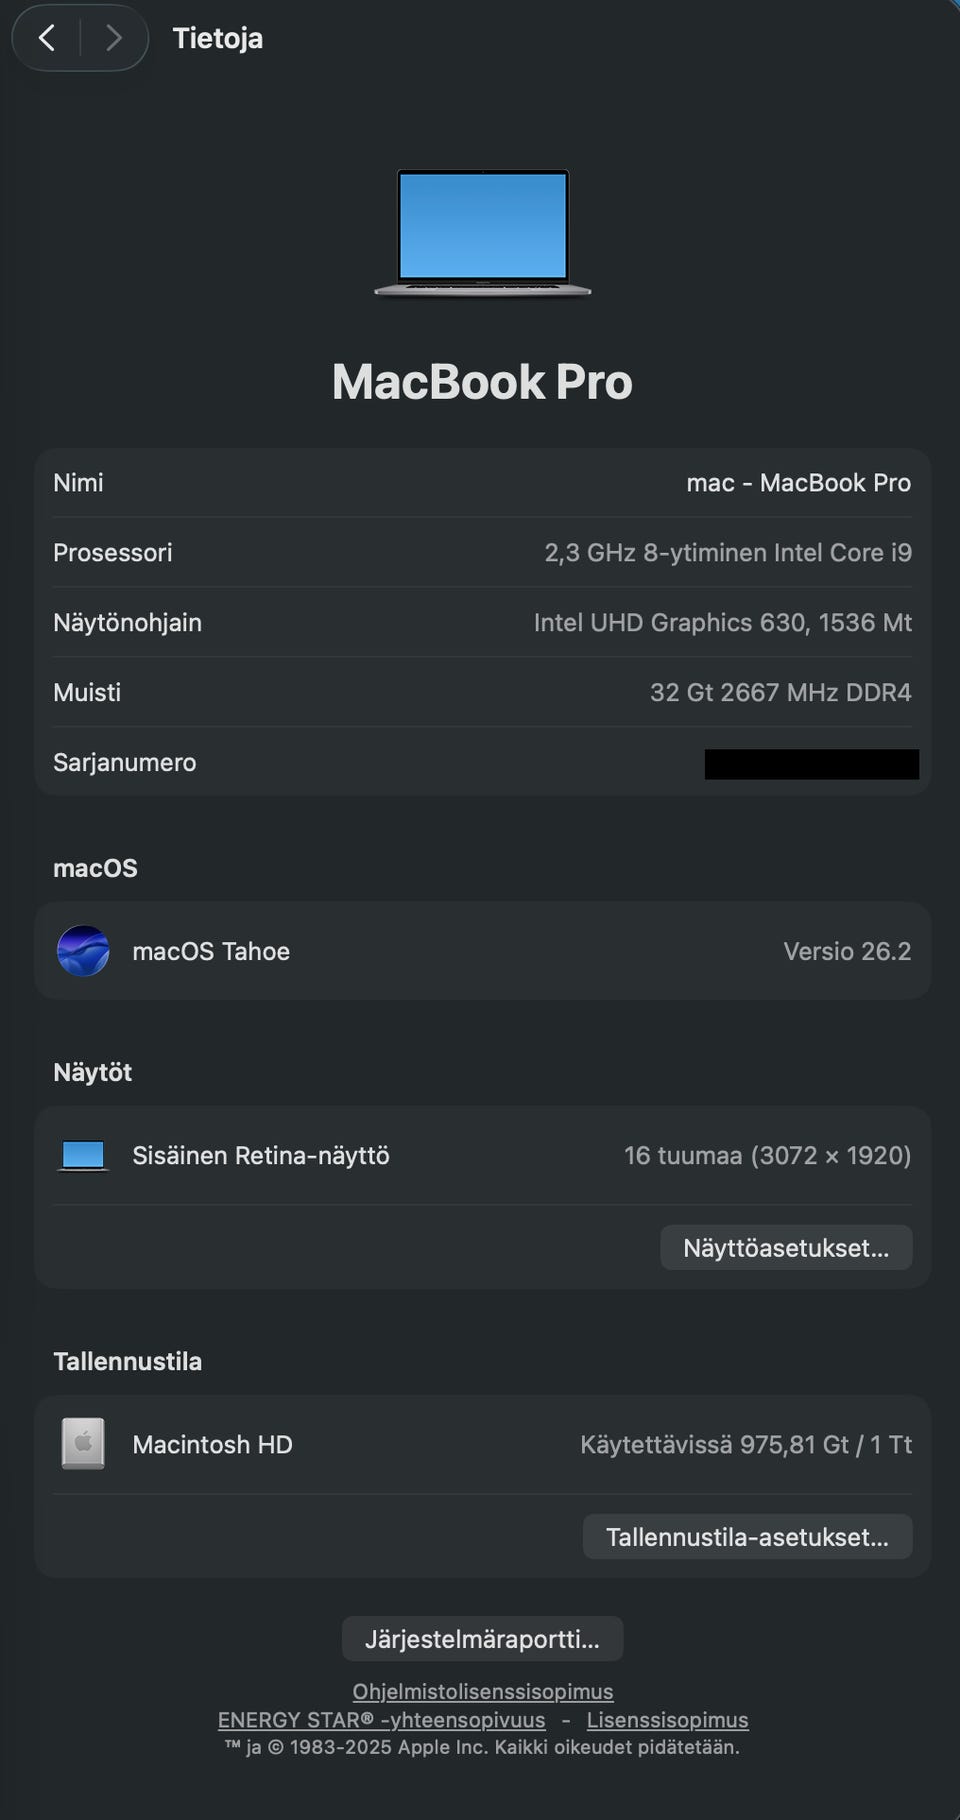Open the Lisenssisopimus link
Image resolution: width=960 pixels, height=1820 pixels.
667,1720
